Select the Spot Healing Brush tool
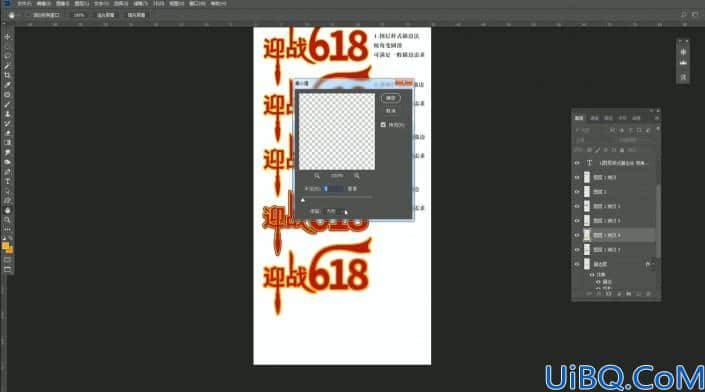Viewport: 705px width, 392px height. [7, 94]
